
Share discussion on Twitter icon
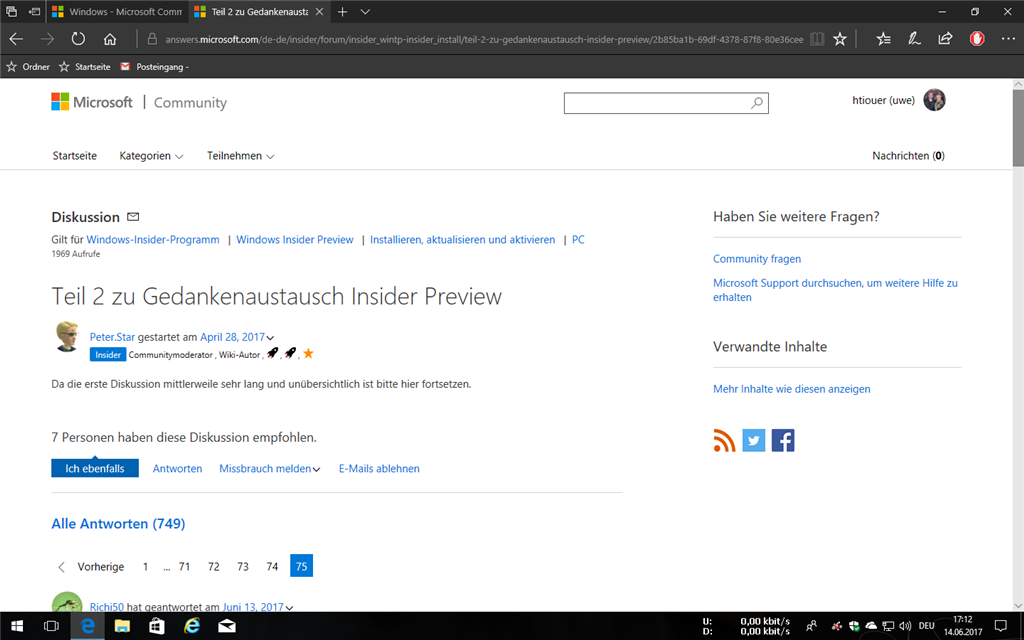click(x=754, y=441)
